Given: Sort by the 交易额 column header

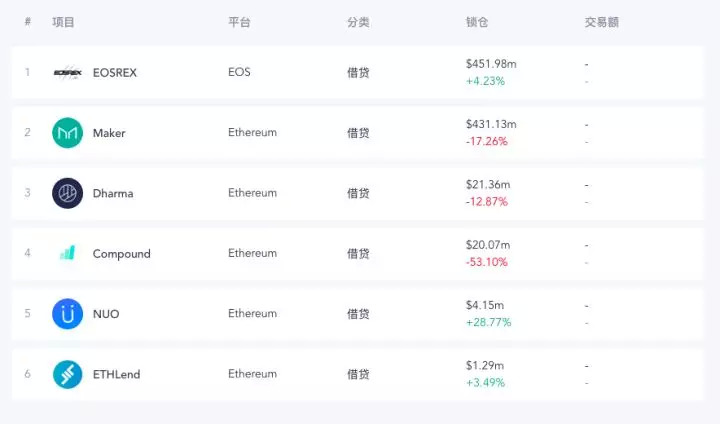Looking at the screenshot, I should click(x=601, y=22).
